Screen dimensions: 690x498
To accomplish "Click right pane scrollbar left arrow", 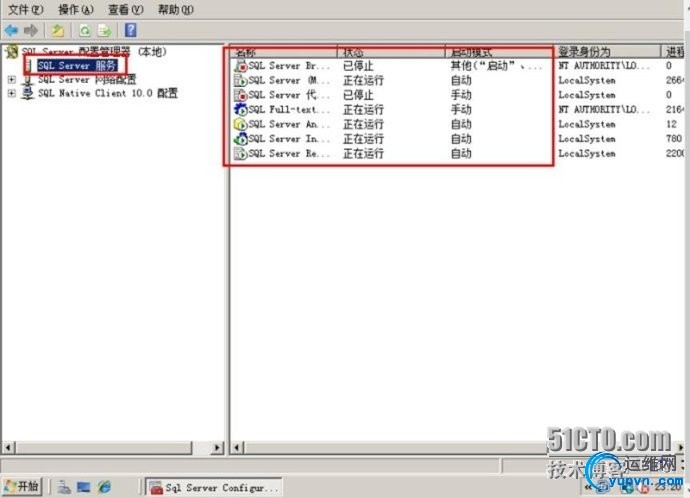I will [237, 448].
